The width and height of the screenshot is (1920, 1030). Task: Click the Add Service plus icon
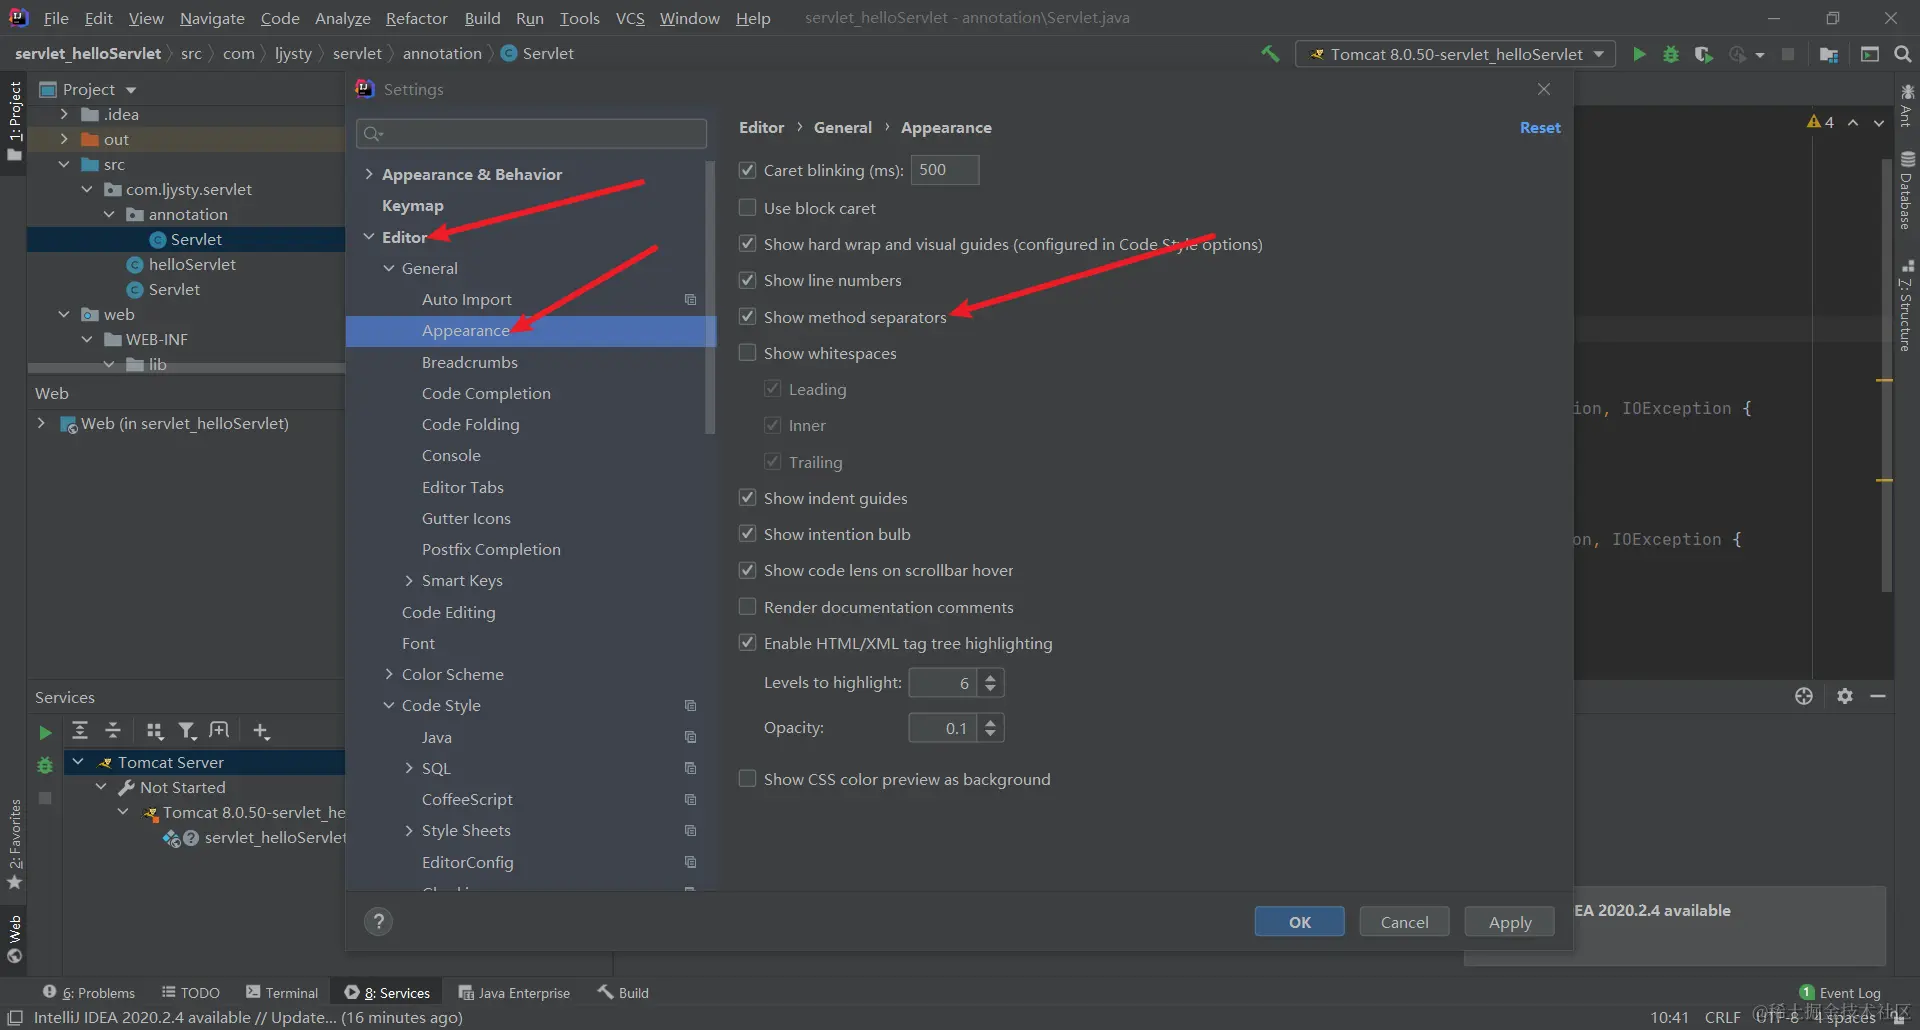click(x=261, y=731)
